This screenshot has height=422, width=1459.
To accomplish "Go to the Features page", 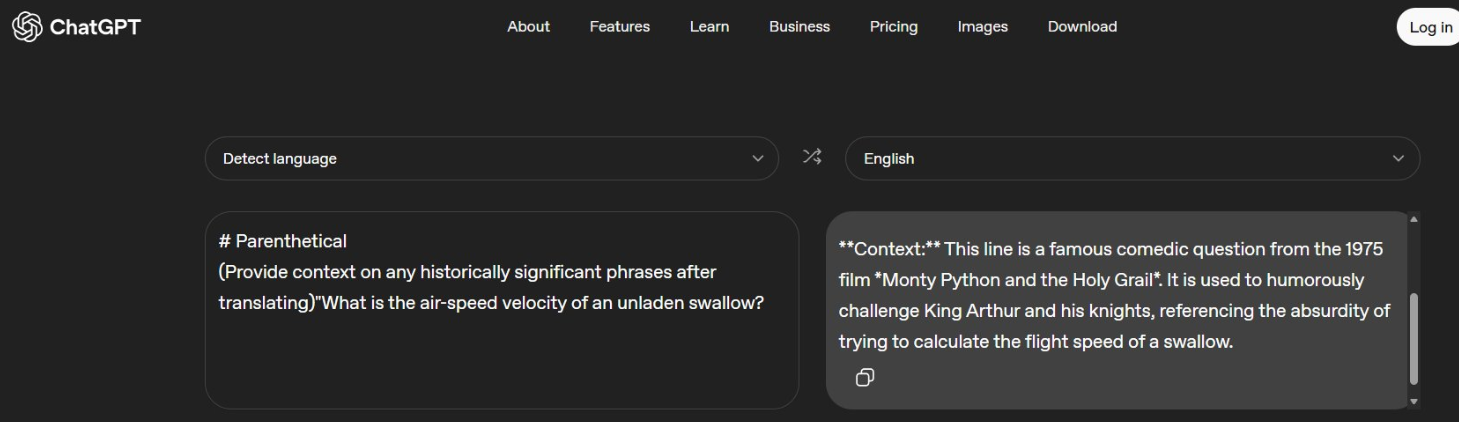I will [619, 27].
